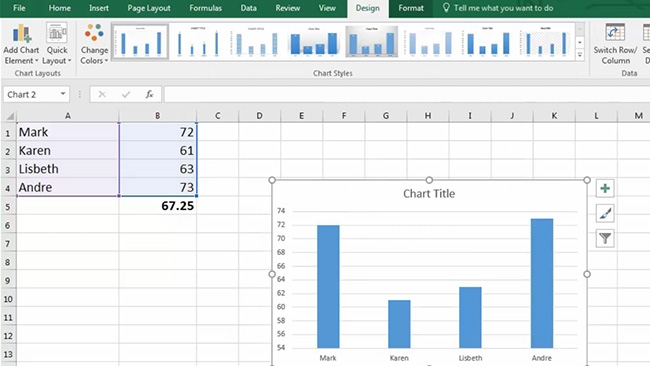Open the Name Box dropdown arrow
This screenshot has width=650, height=366.
click(63, 94)
